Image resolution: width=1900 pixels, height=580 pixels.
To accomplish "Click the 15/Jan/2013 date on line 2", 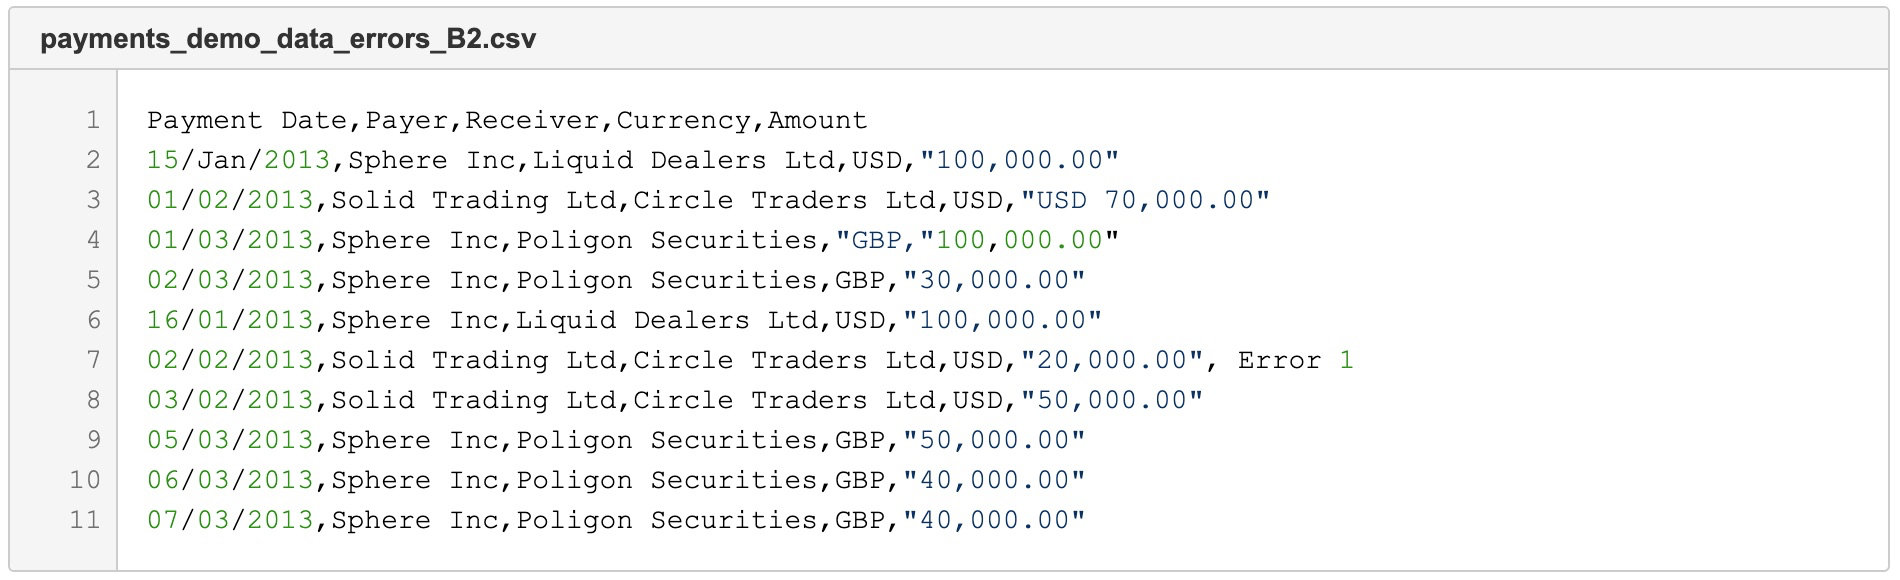I will [238, 160].
